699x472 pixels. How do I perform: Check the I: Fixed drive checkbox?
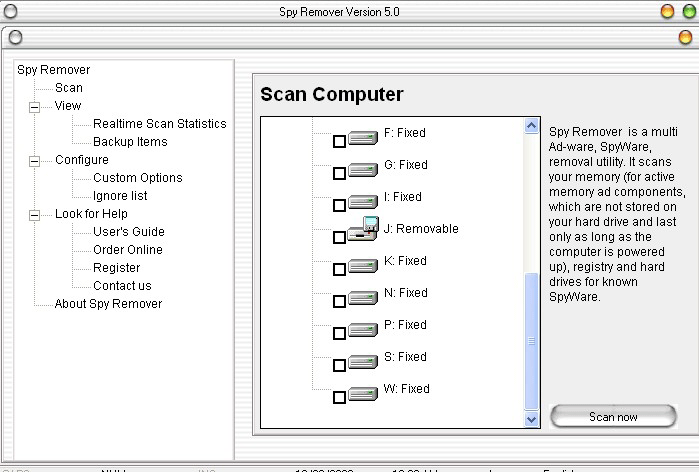(x=339, y=205)
